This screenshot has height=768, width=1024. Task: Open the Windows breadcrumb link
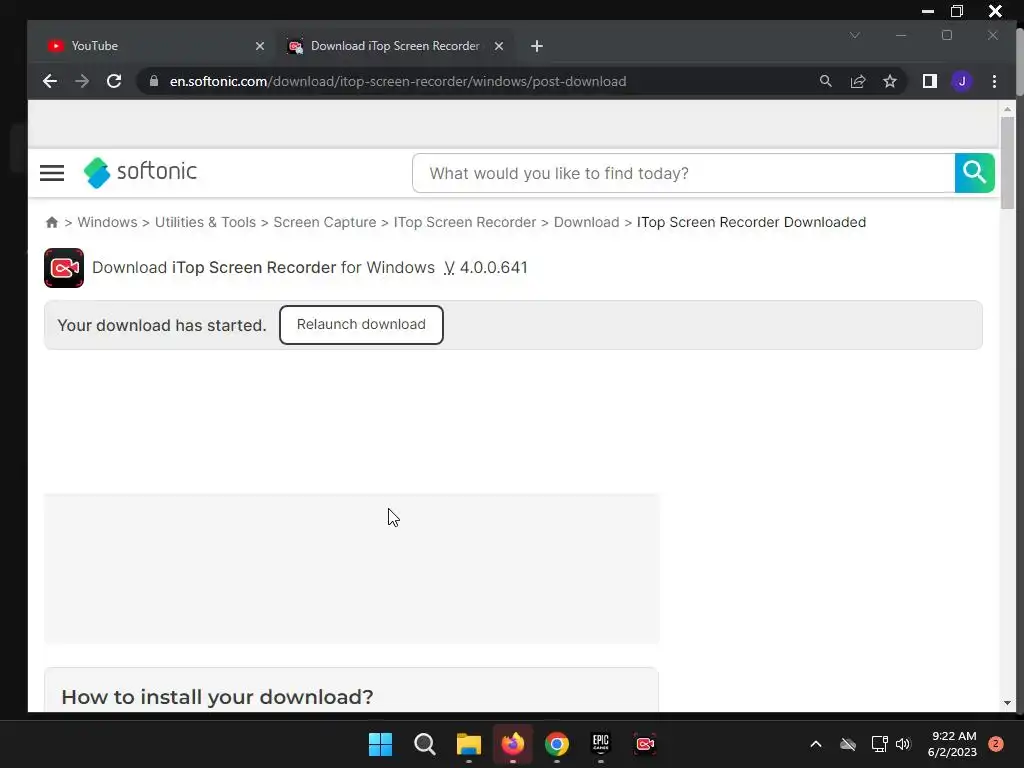click(107, 222)
